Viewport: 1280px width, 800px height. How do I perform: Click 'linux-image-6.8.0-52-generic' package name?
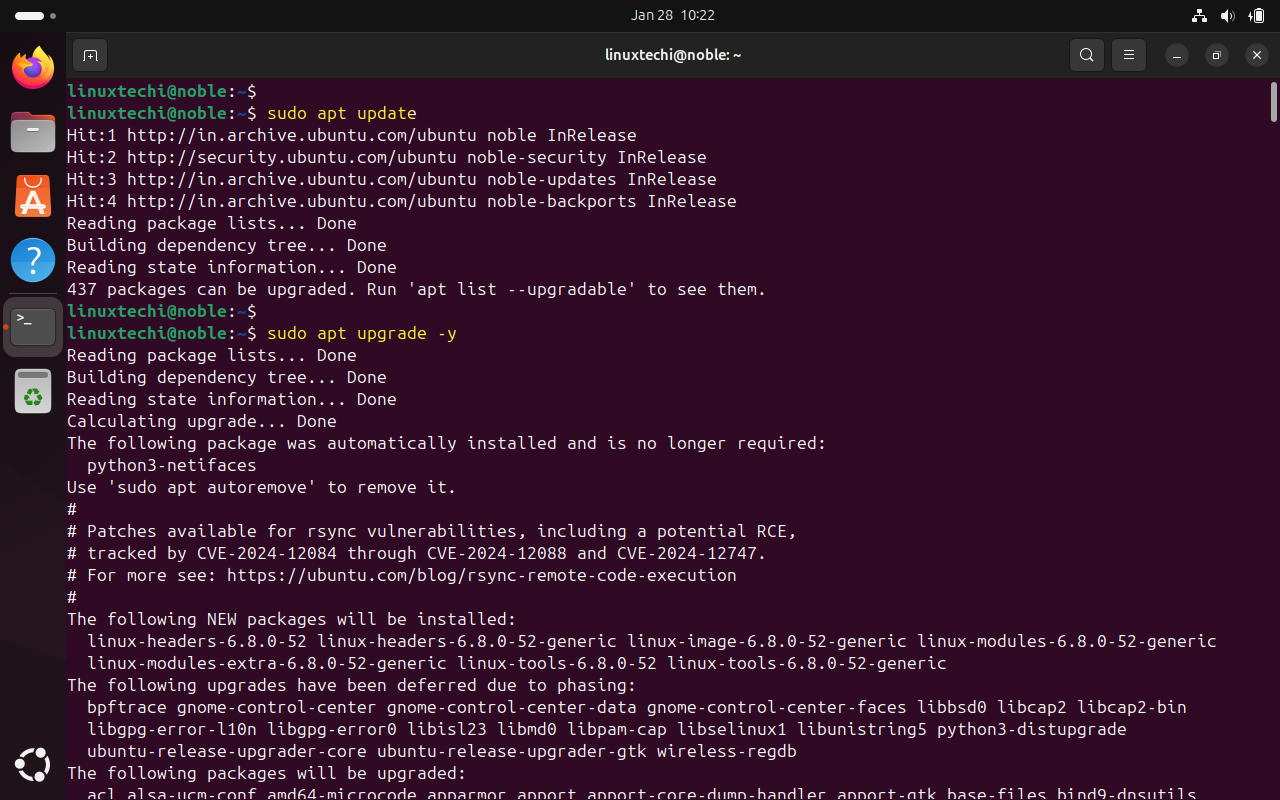[767, 641]
